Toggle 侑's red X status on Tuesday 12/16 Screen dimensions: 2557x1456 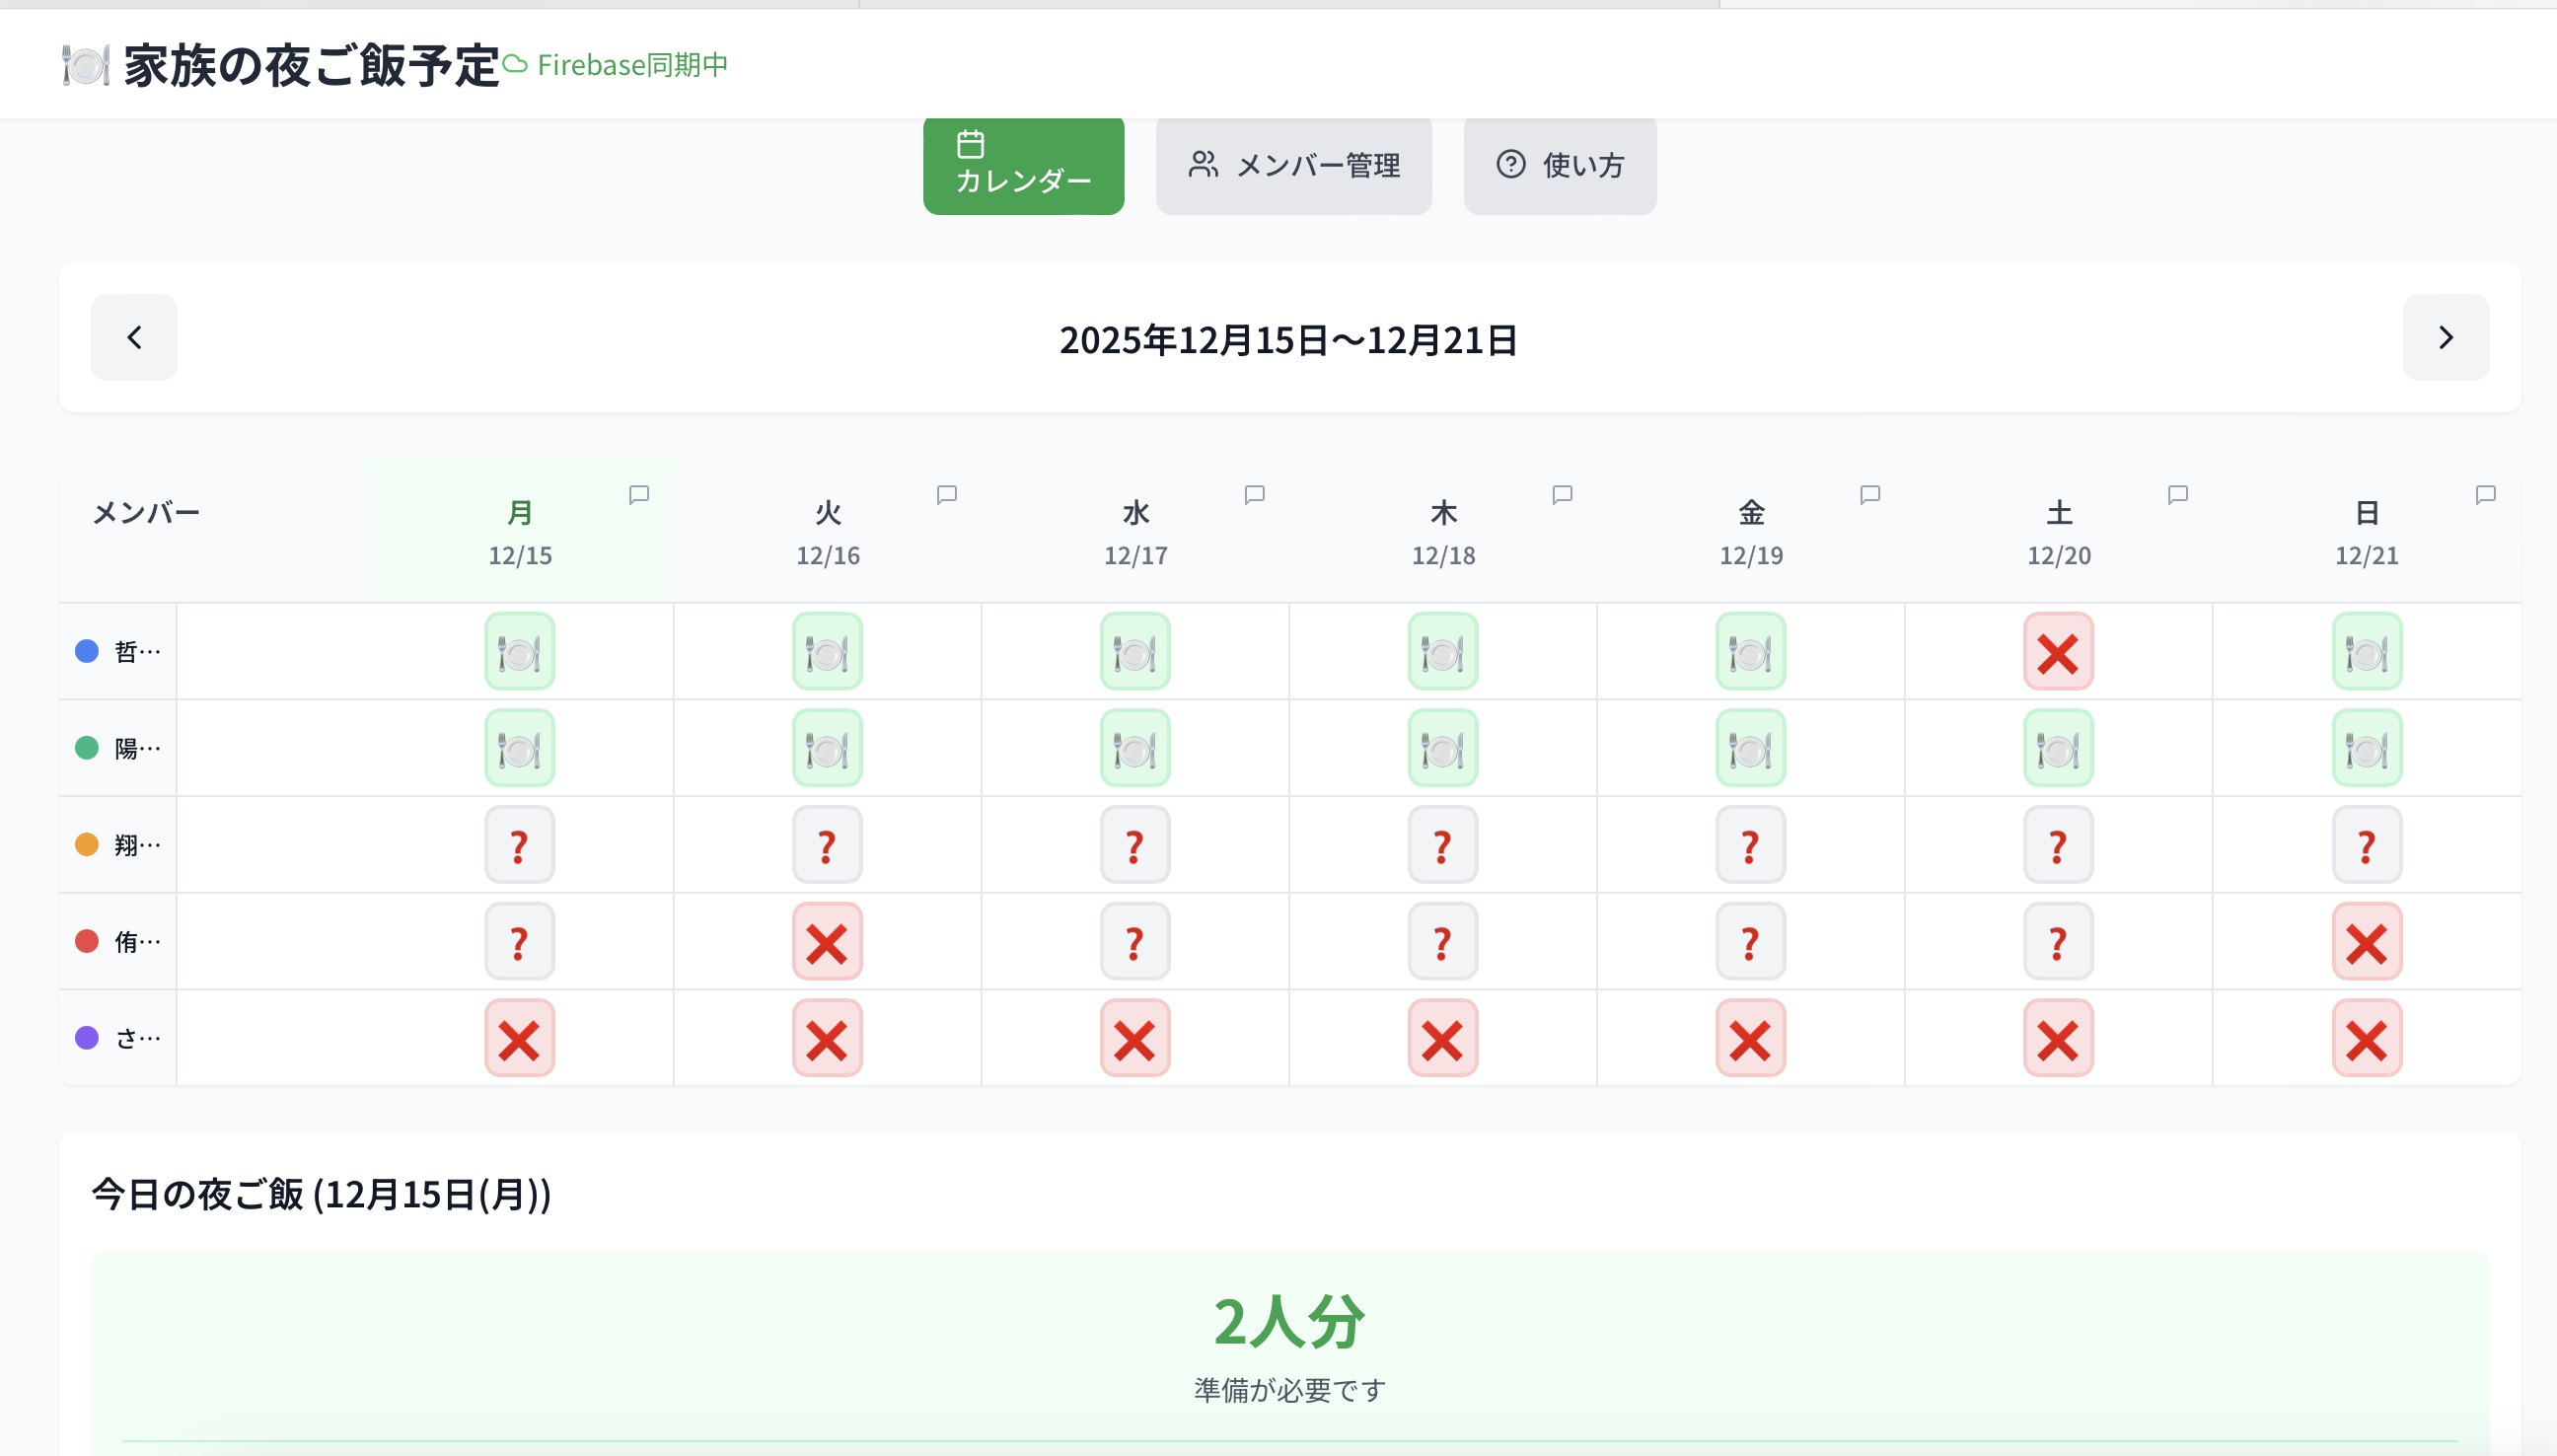pyautogui.click(x=827, y=942)
